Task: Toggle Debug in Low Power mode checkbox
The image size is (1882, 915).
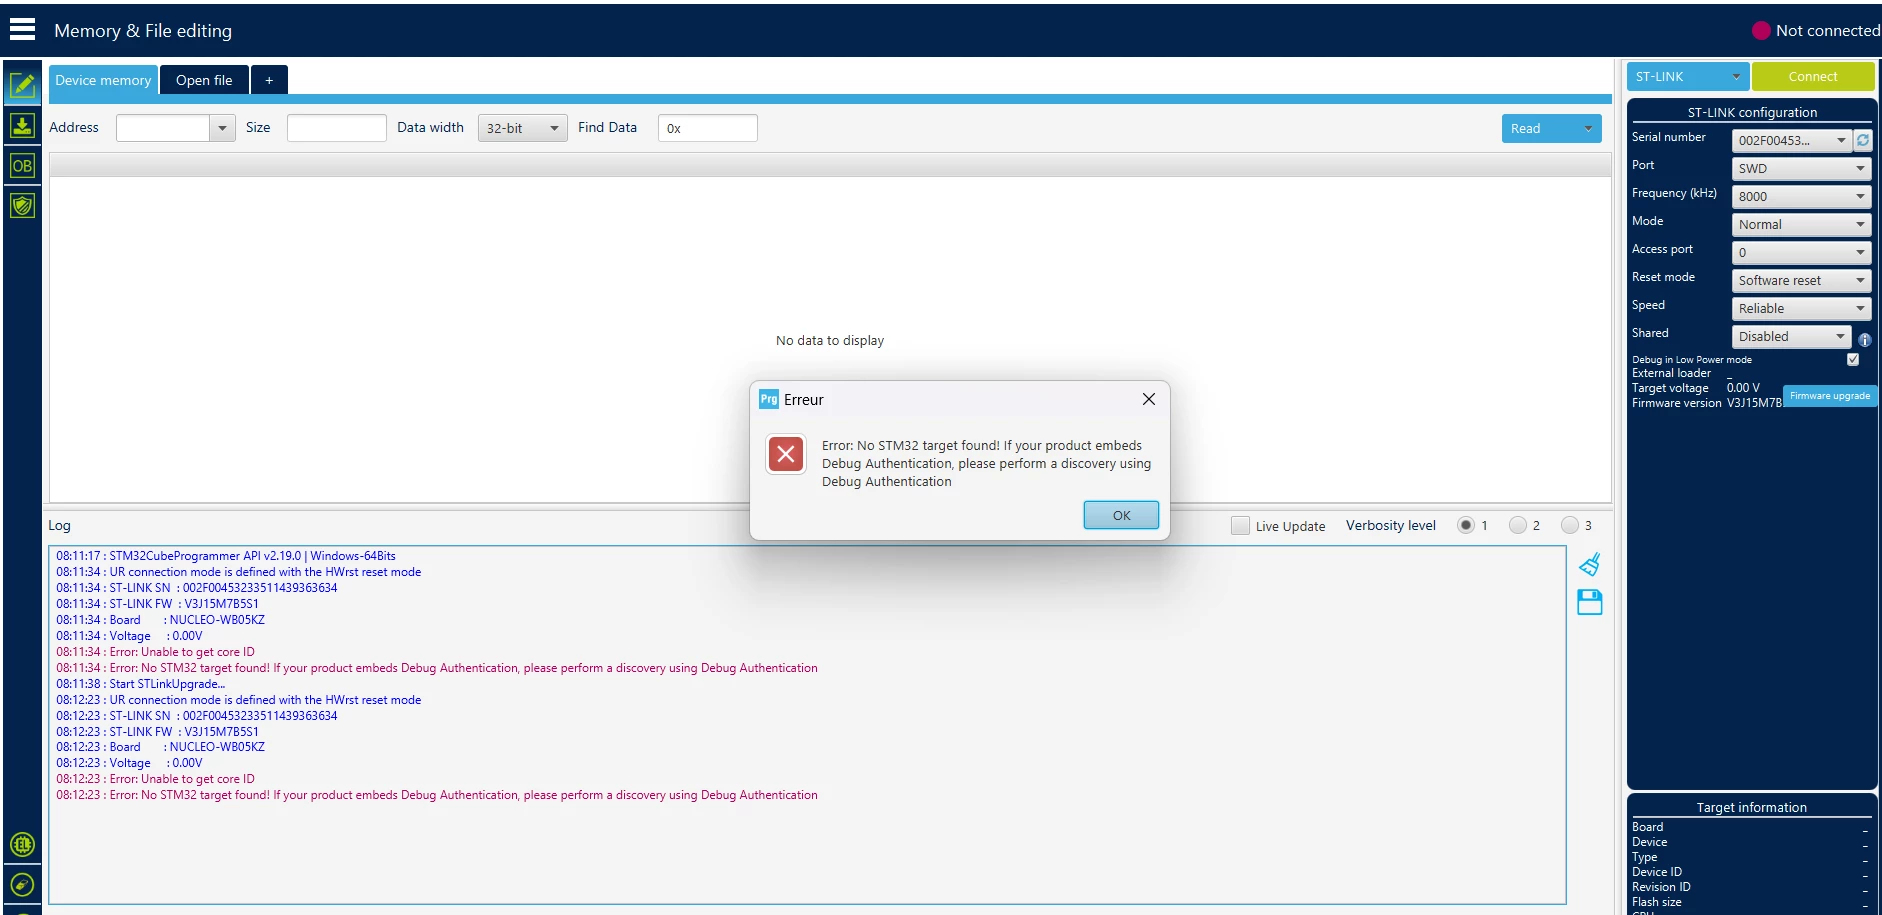Action: [1853, 359]
